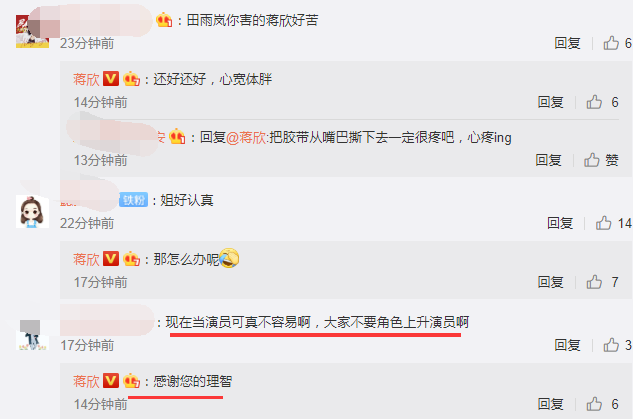Reply to the 现在当演员可真不容易啊 comment
This screenshot has width=633, height=419.
point(567,345)
